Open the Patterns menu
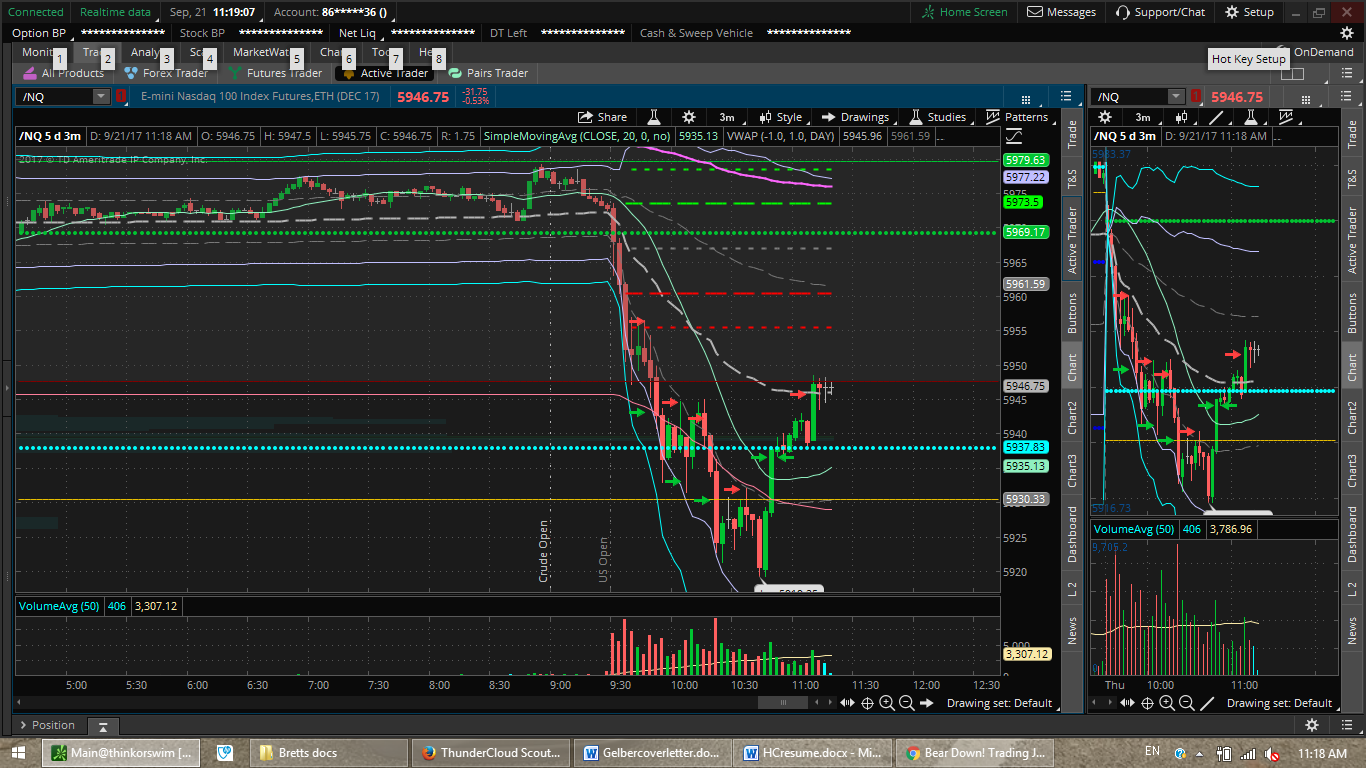The height and width of the screenshot is (768, 1366). coord(1017,117)
